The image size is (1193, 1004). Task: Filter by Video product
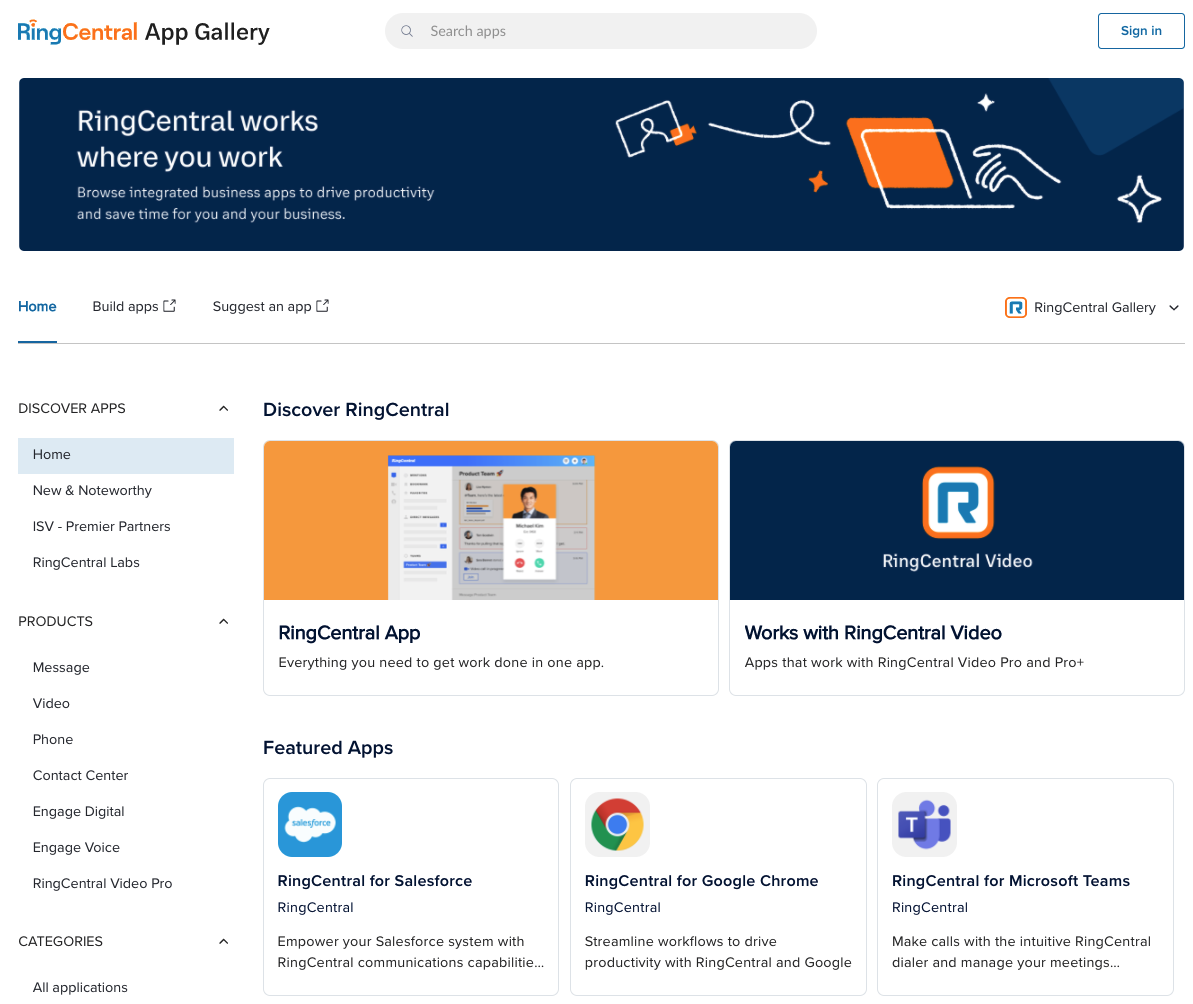point(51,704)
